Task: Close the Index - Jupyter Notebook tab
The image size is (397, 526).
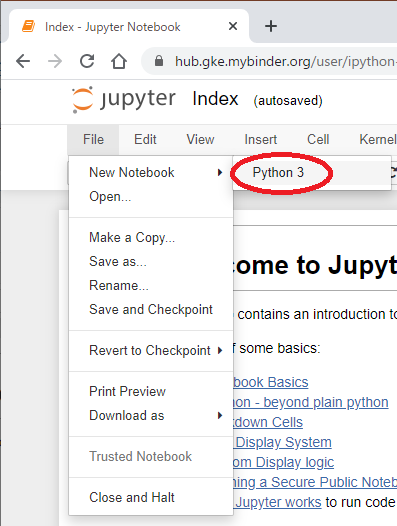Action: click(x=233, y=26)
